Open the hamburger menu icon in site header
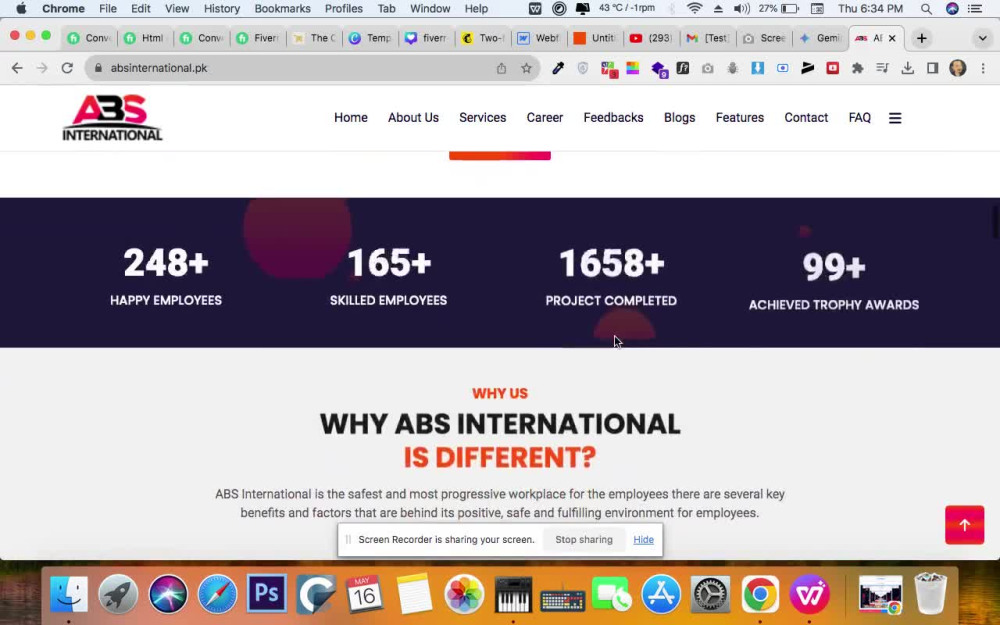1000x625 pixels. [895, 118]
